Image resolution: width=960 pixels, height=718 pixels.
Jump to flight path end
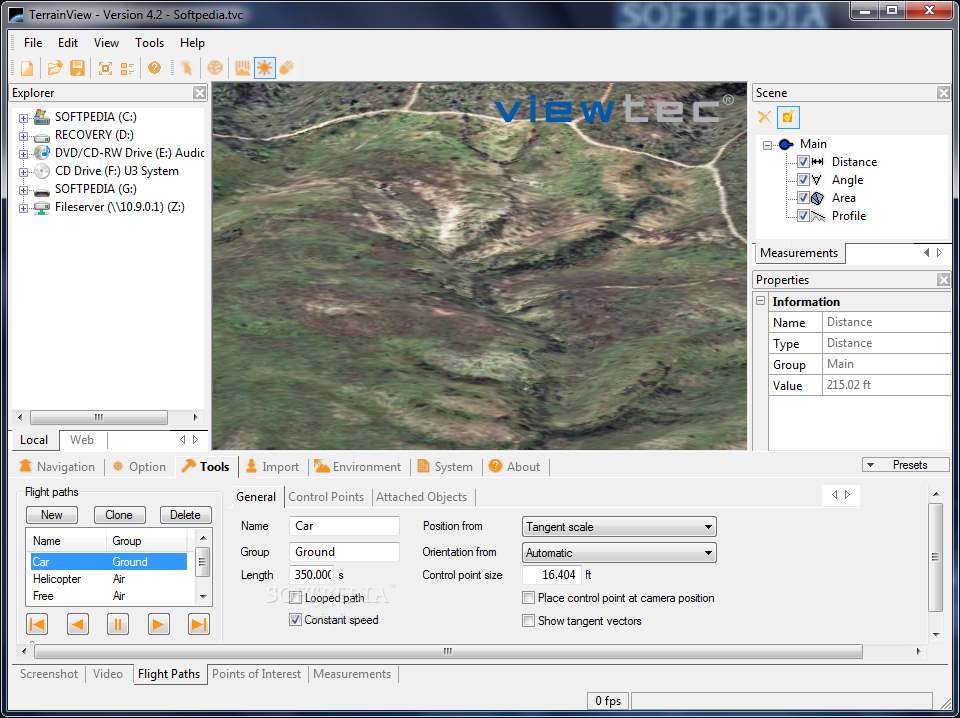[x=199, y=624]
